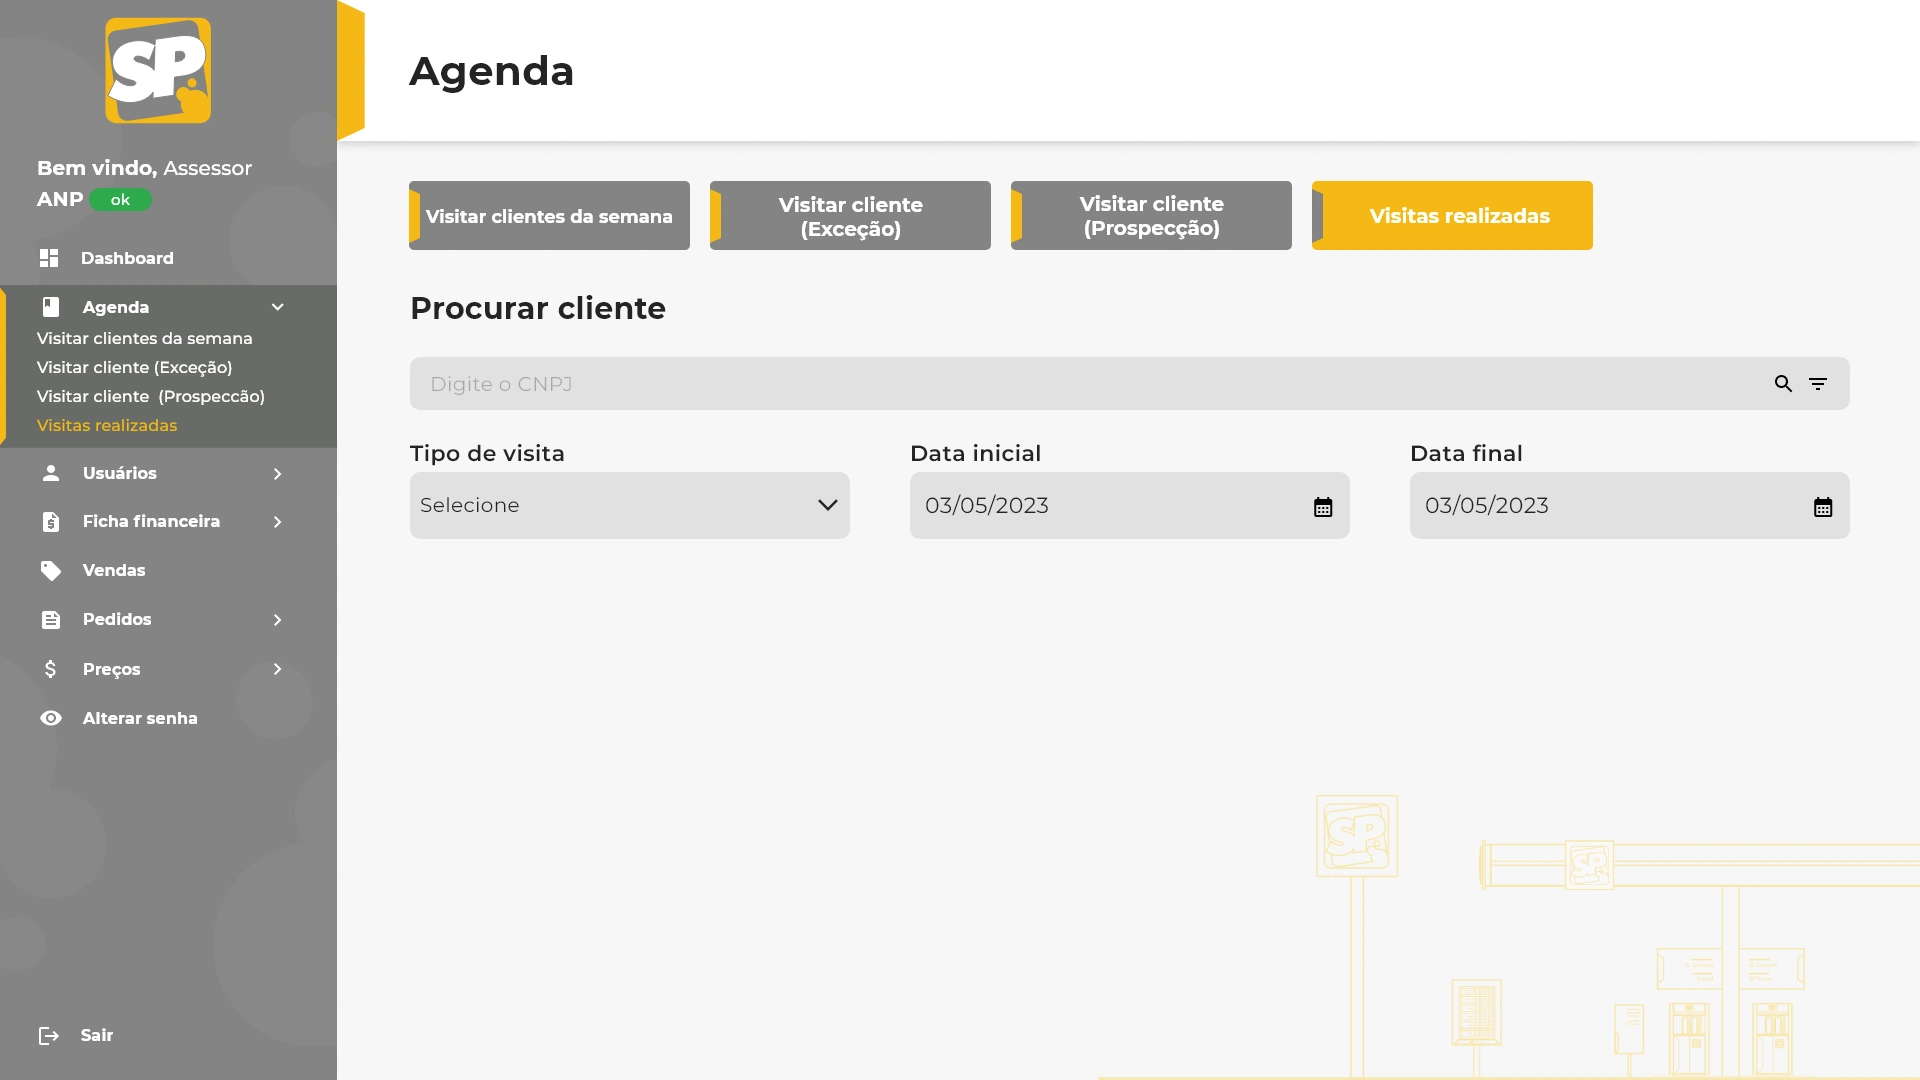The image size is (1920, 1080).
Task: Open Visitar cliente (Exceção) sidebar link
Action: [134, 367]
